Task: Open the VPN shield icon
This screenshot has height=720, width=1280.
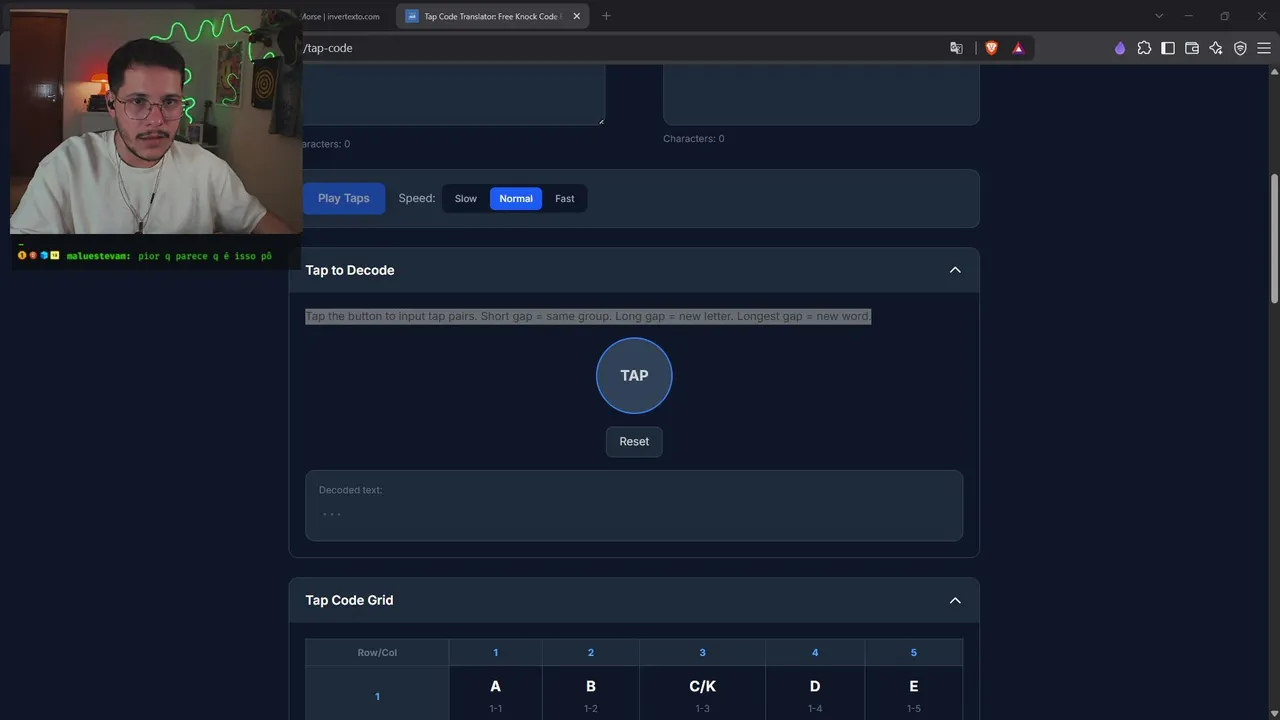Action: (x=1240, y=48)
